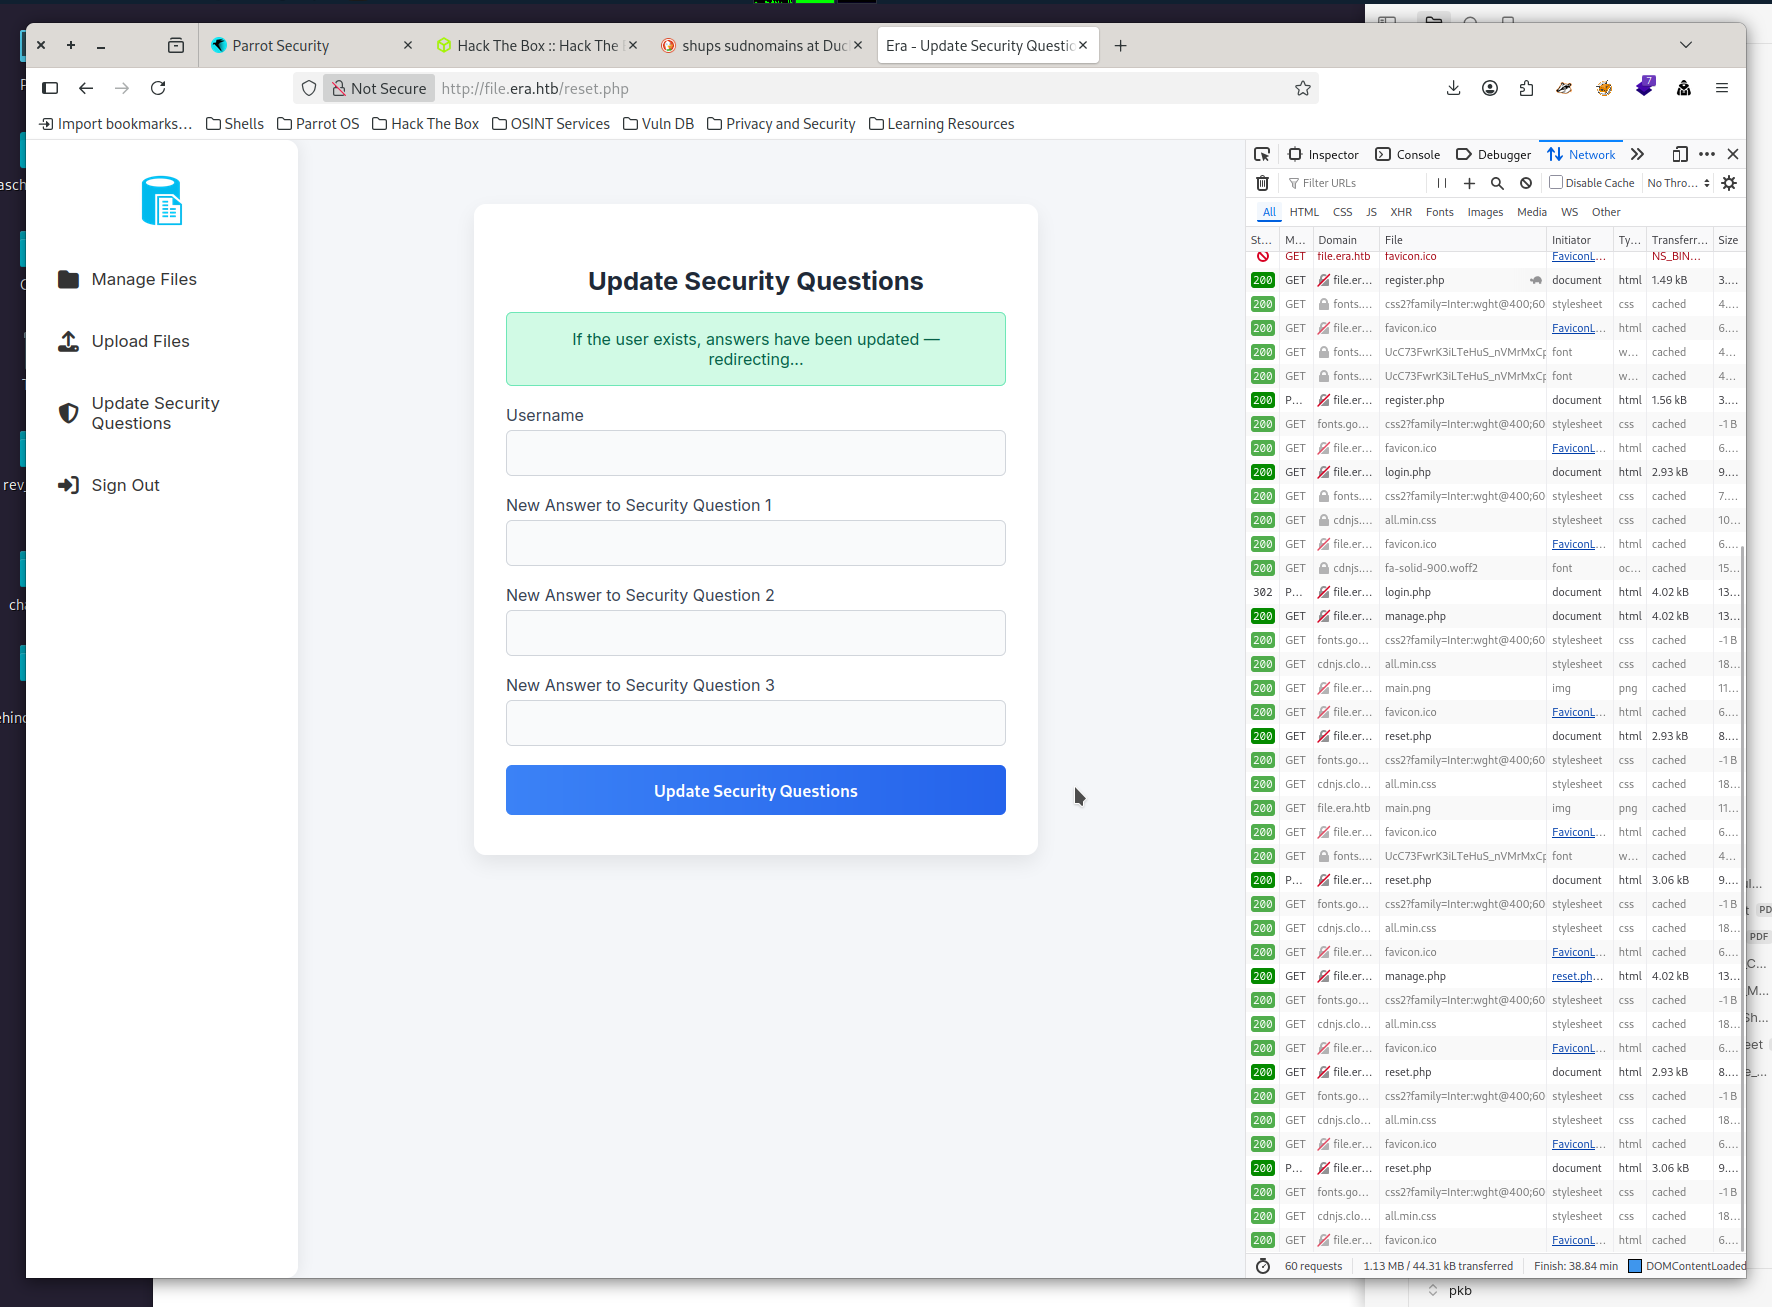Select the element picker in DevTools
Viewport: 1772px width, 1307px height.
pos(1262,154)
